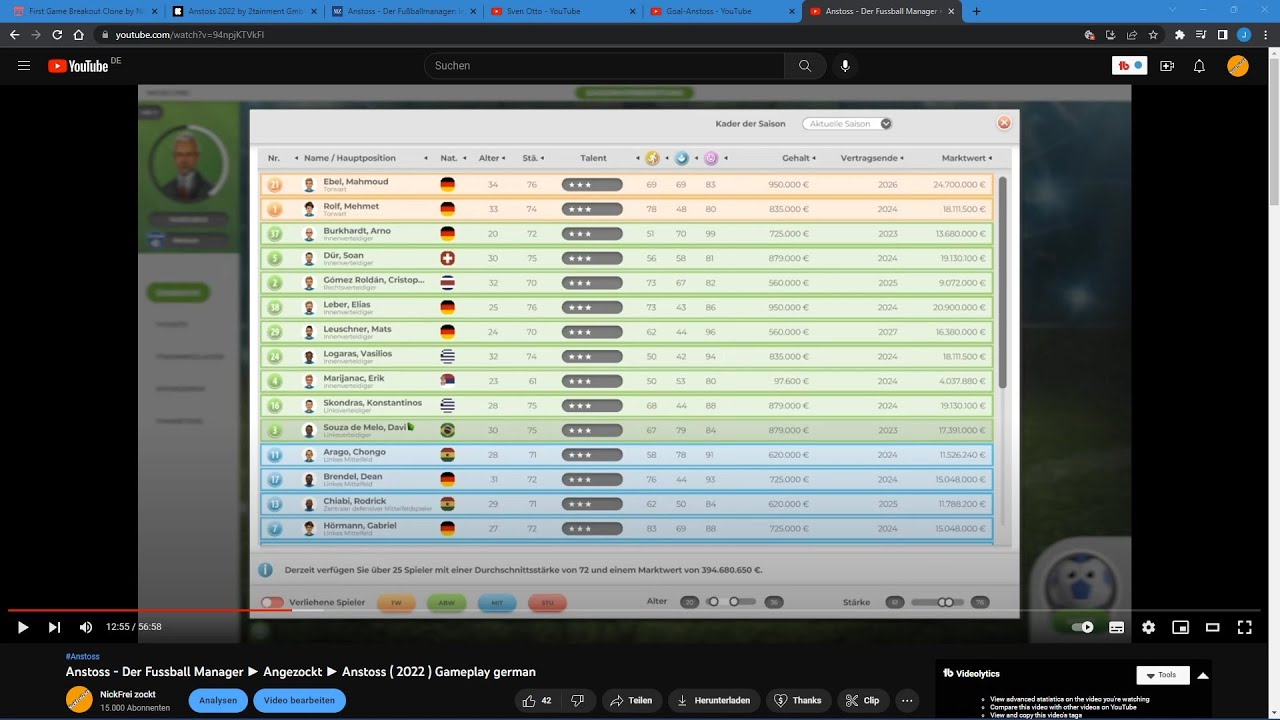Go back in browser history

tap(14, 34)
